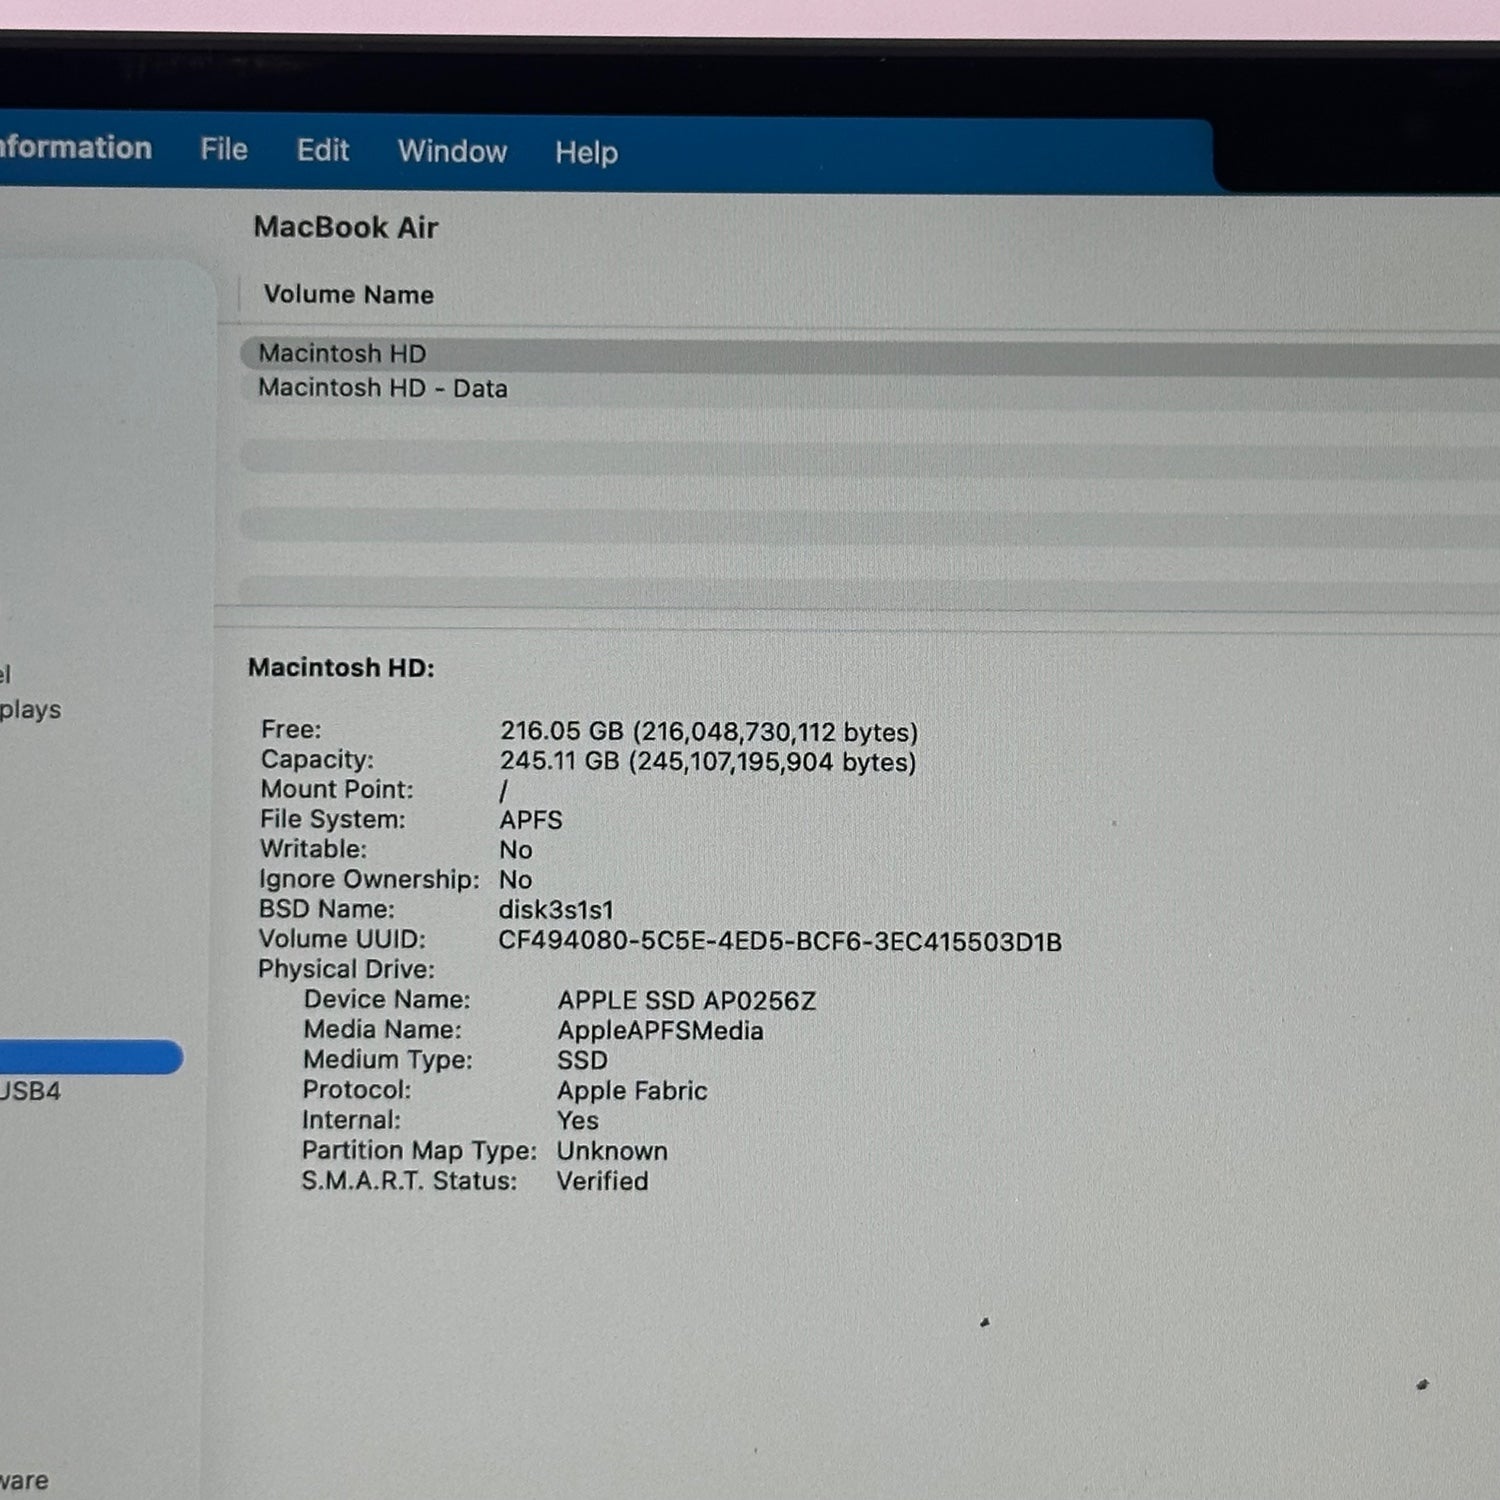Click the bold Macintosh HD details heading
The height and width of the screenshot is (1500, 1500).
tap(341, 668)
